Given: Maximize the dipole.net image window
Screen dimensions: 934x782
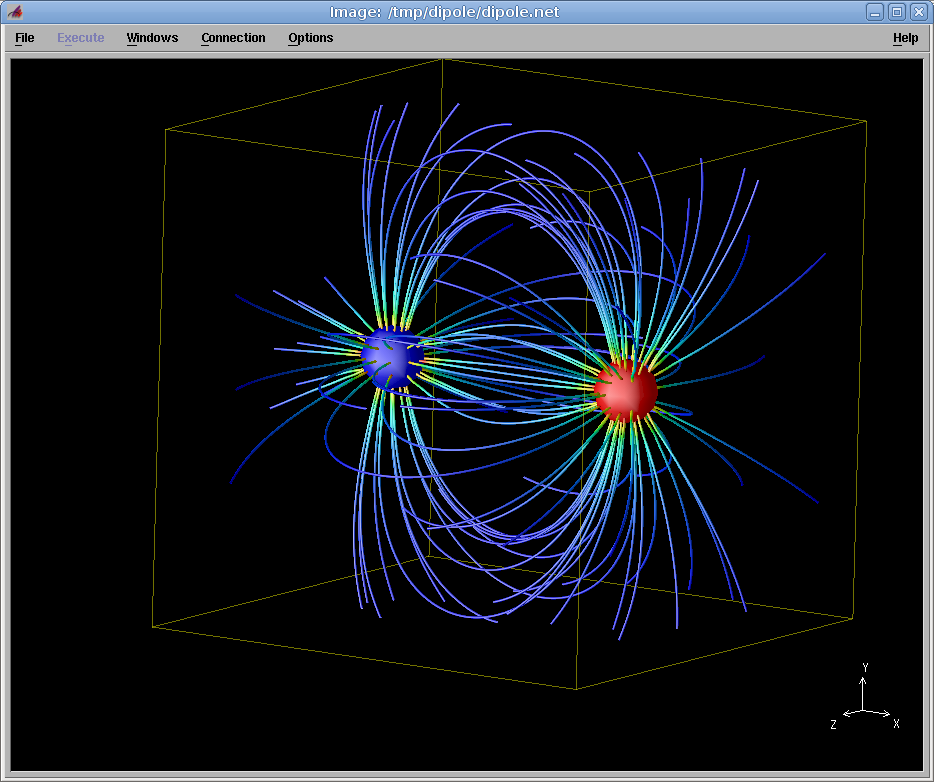Looking at the screenshot, I should 897,12.
